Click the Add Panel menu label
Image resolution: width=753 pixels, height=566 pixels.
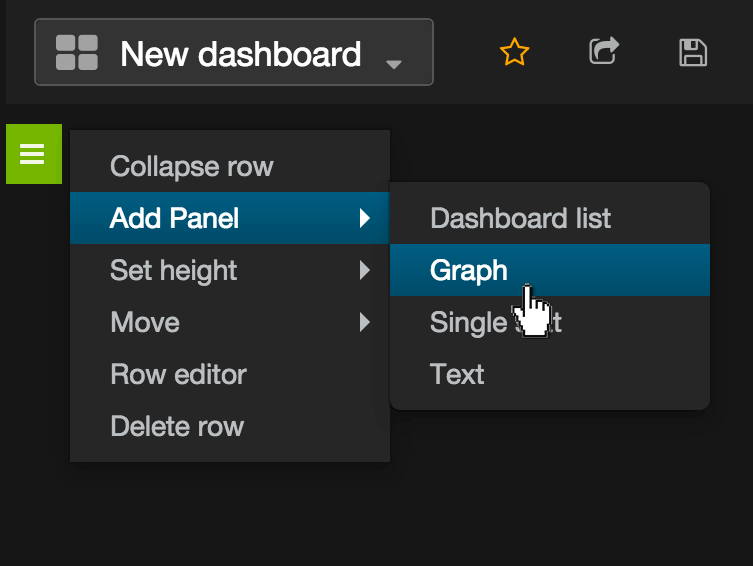[x=174, y=218]
